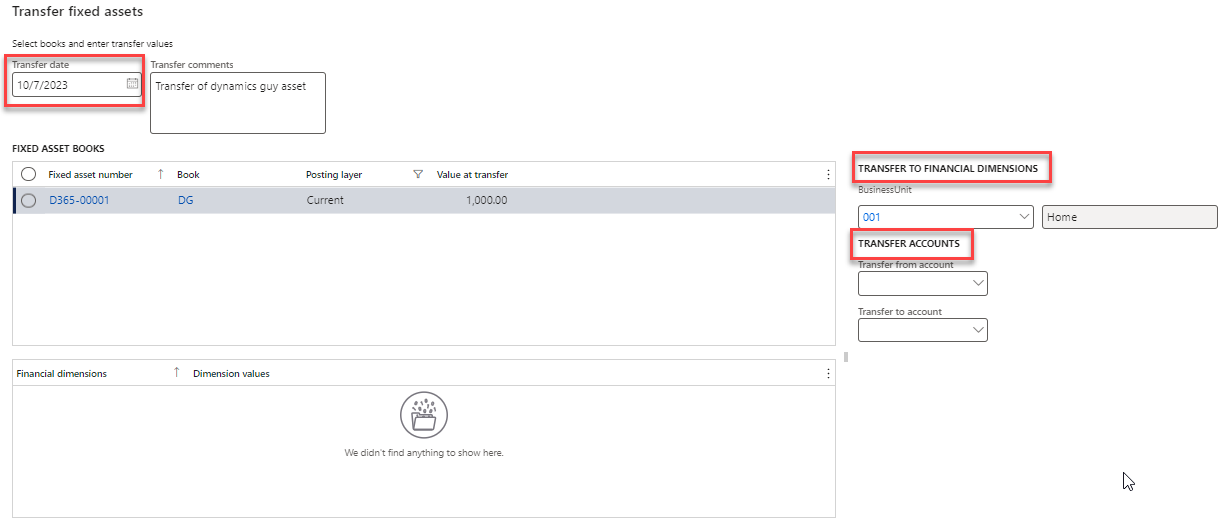Open Financial dimensions grid options menu

click(x=828, y=373)
